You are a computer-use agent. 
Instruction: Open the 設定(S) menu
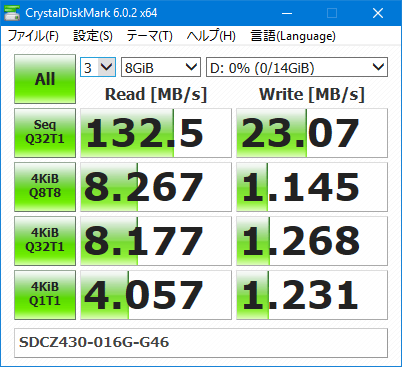[93, 36]
